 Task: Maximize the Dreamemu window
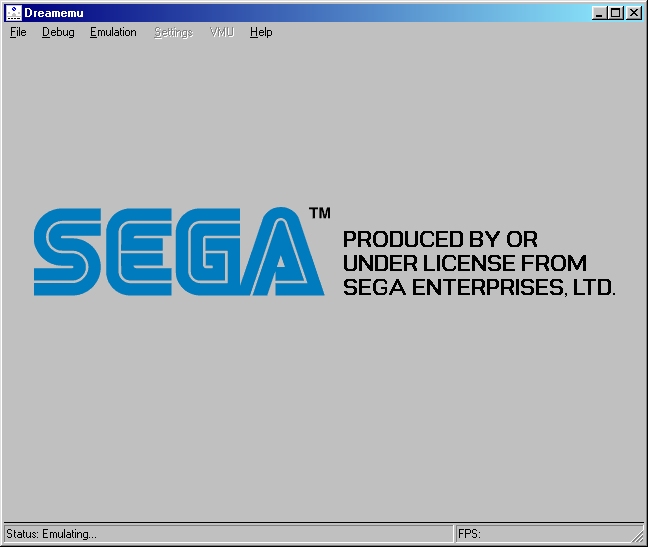(616, 13)
